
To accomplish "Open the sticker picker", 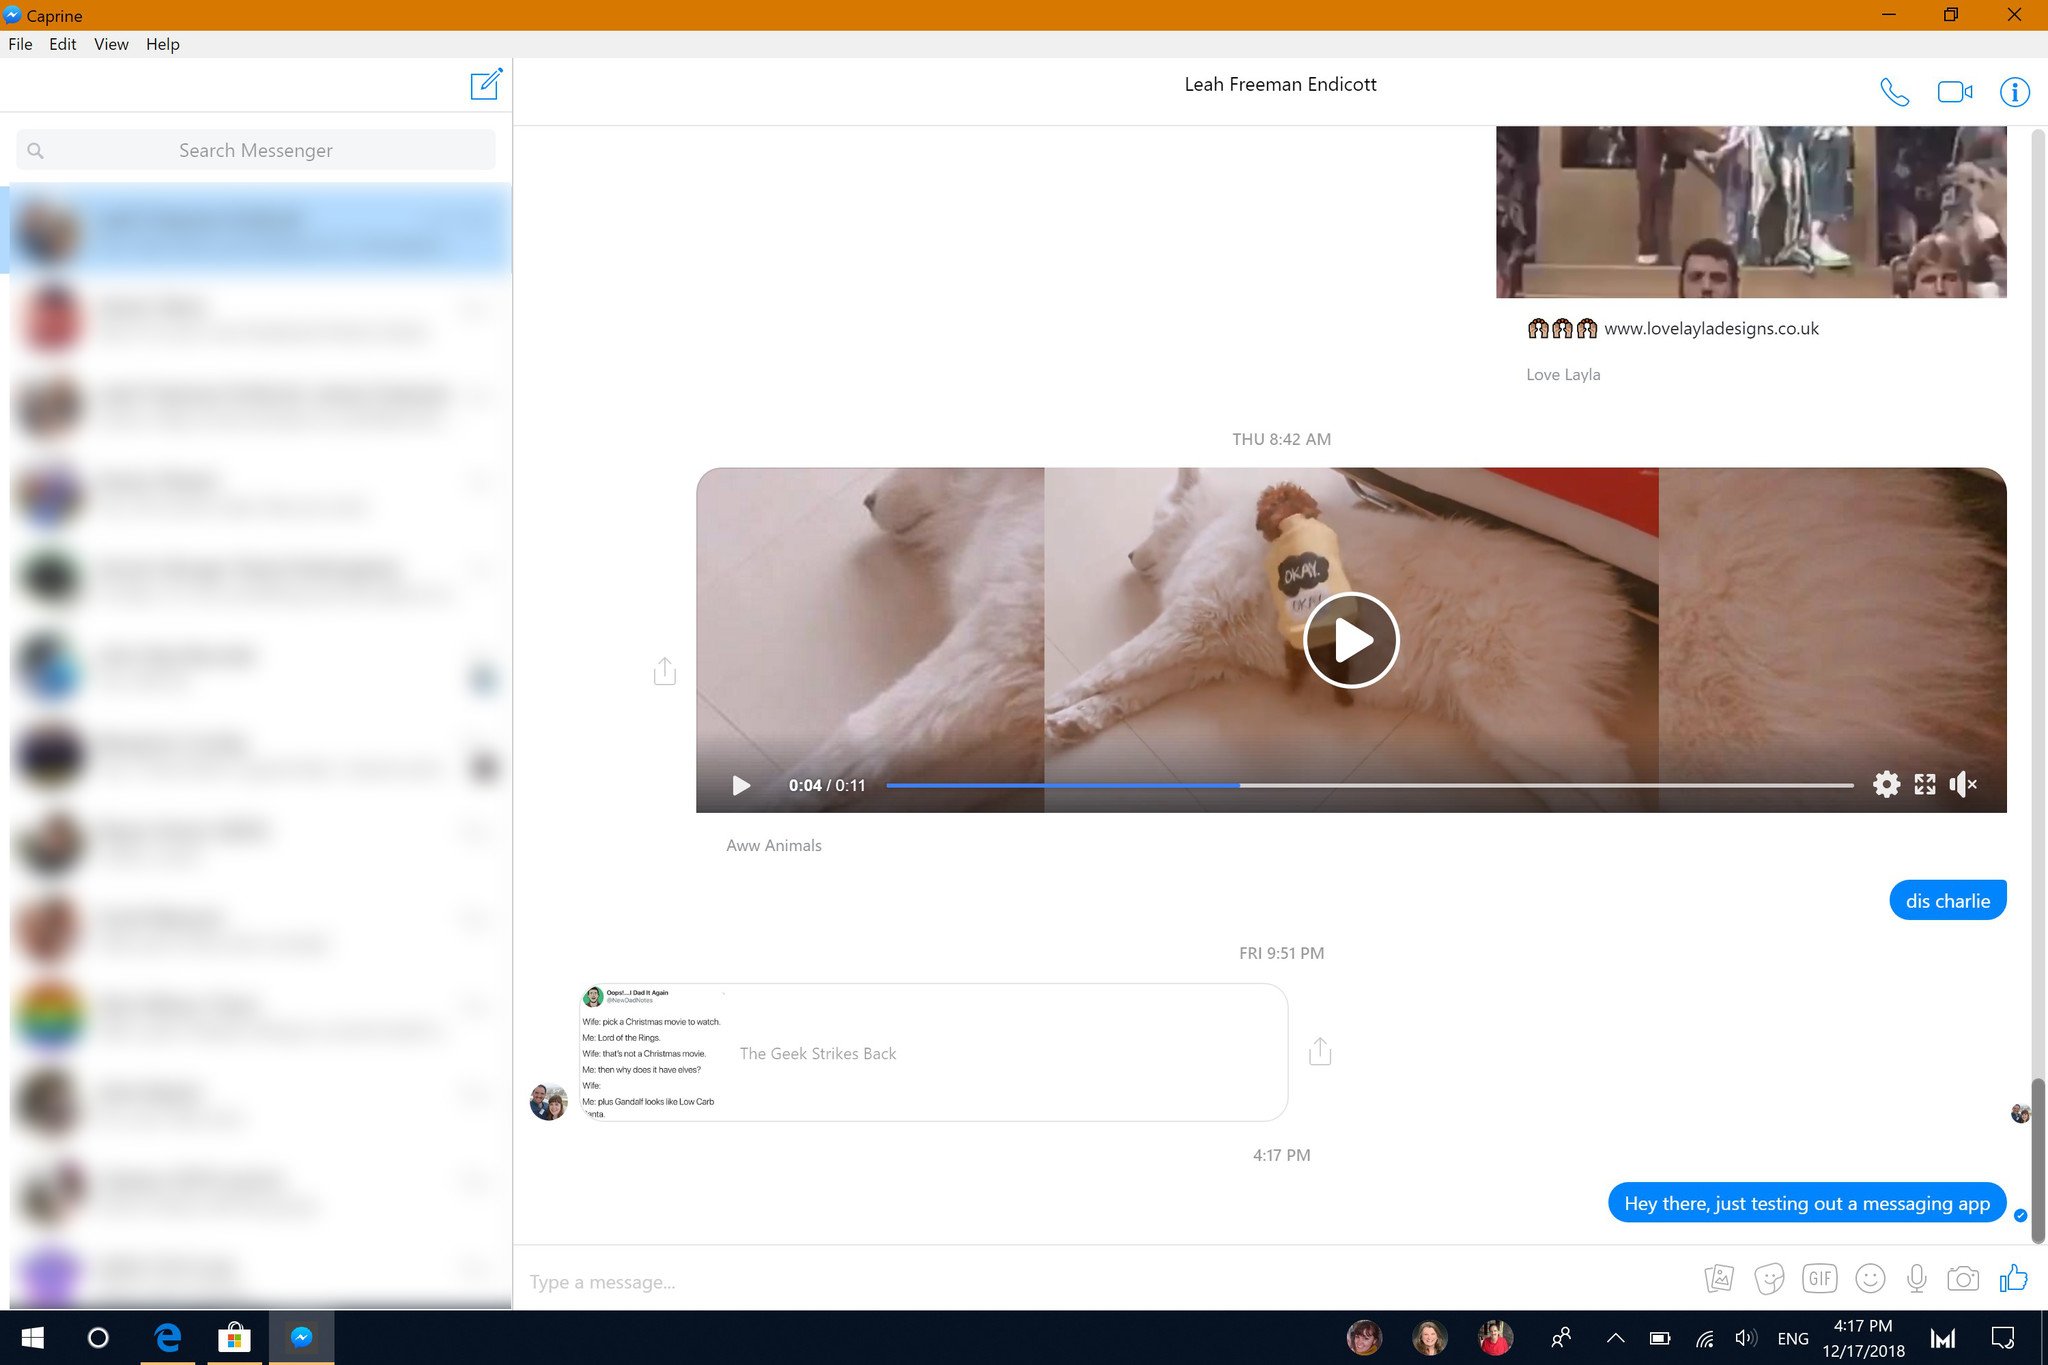I will 1768,1279.
